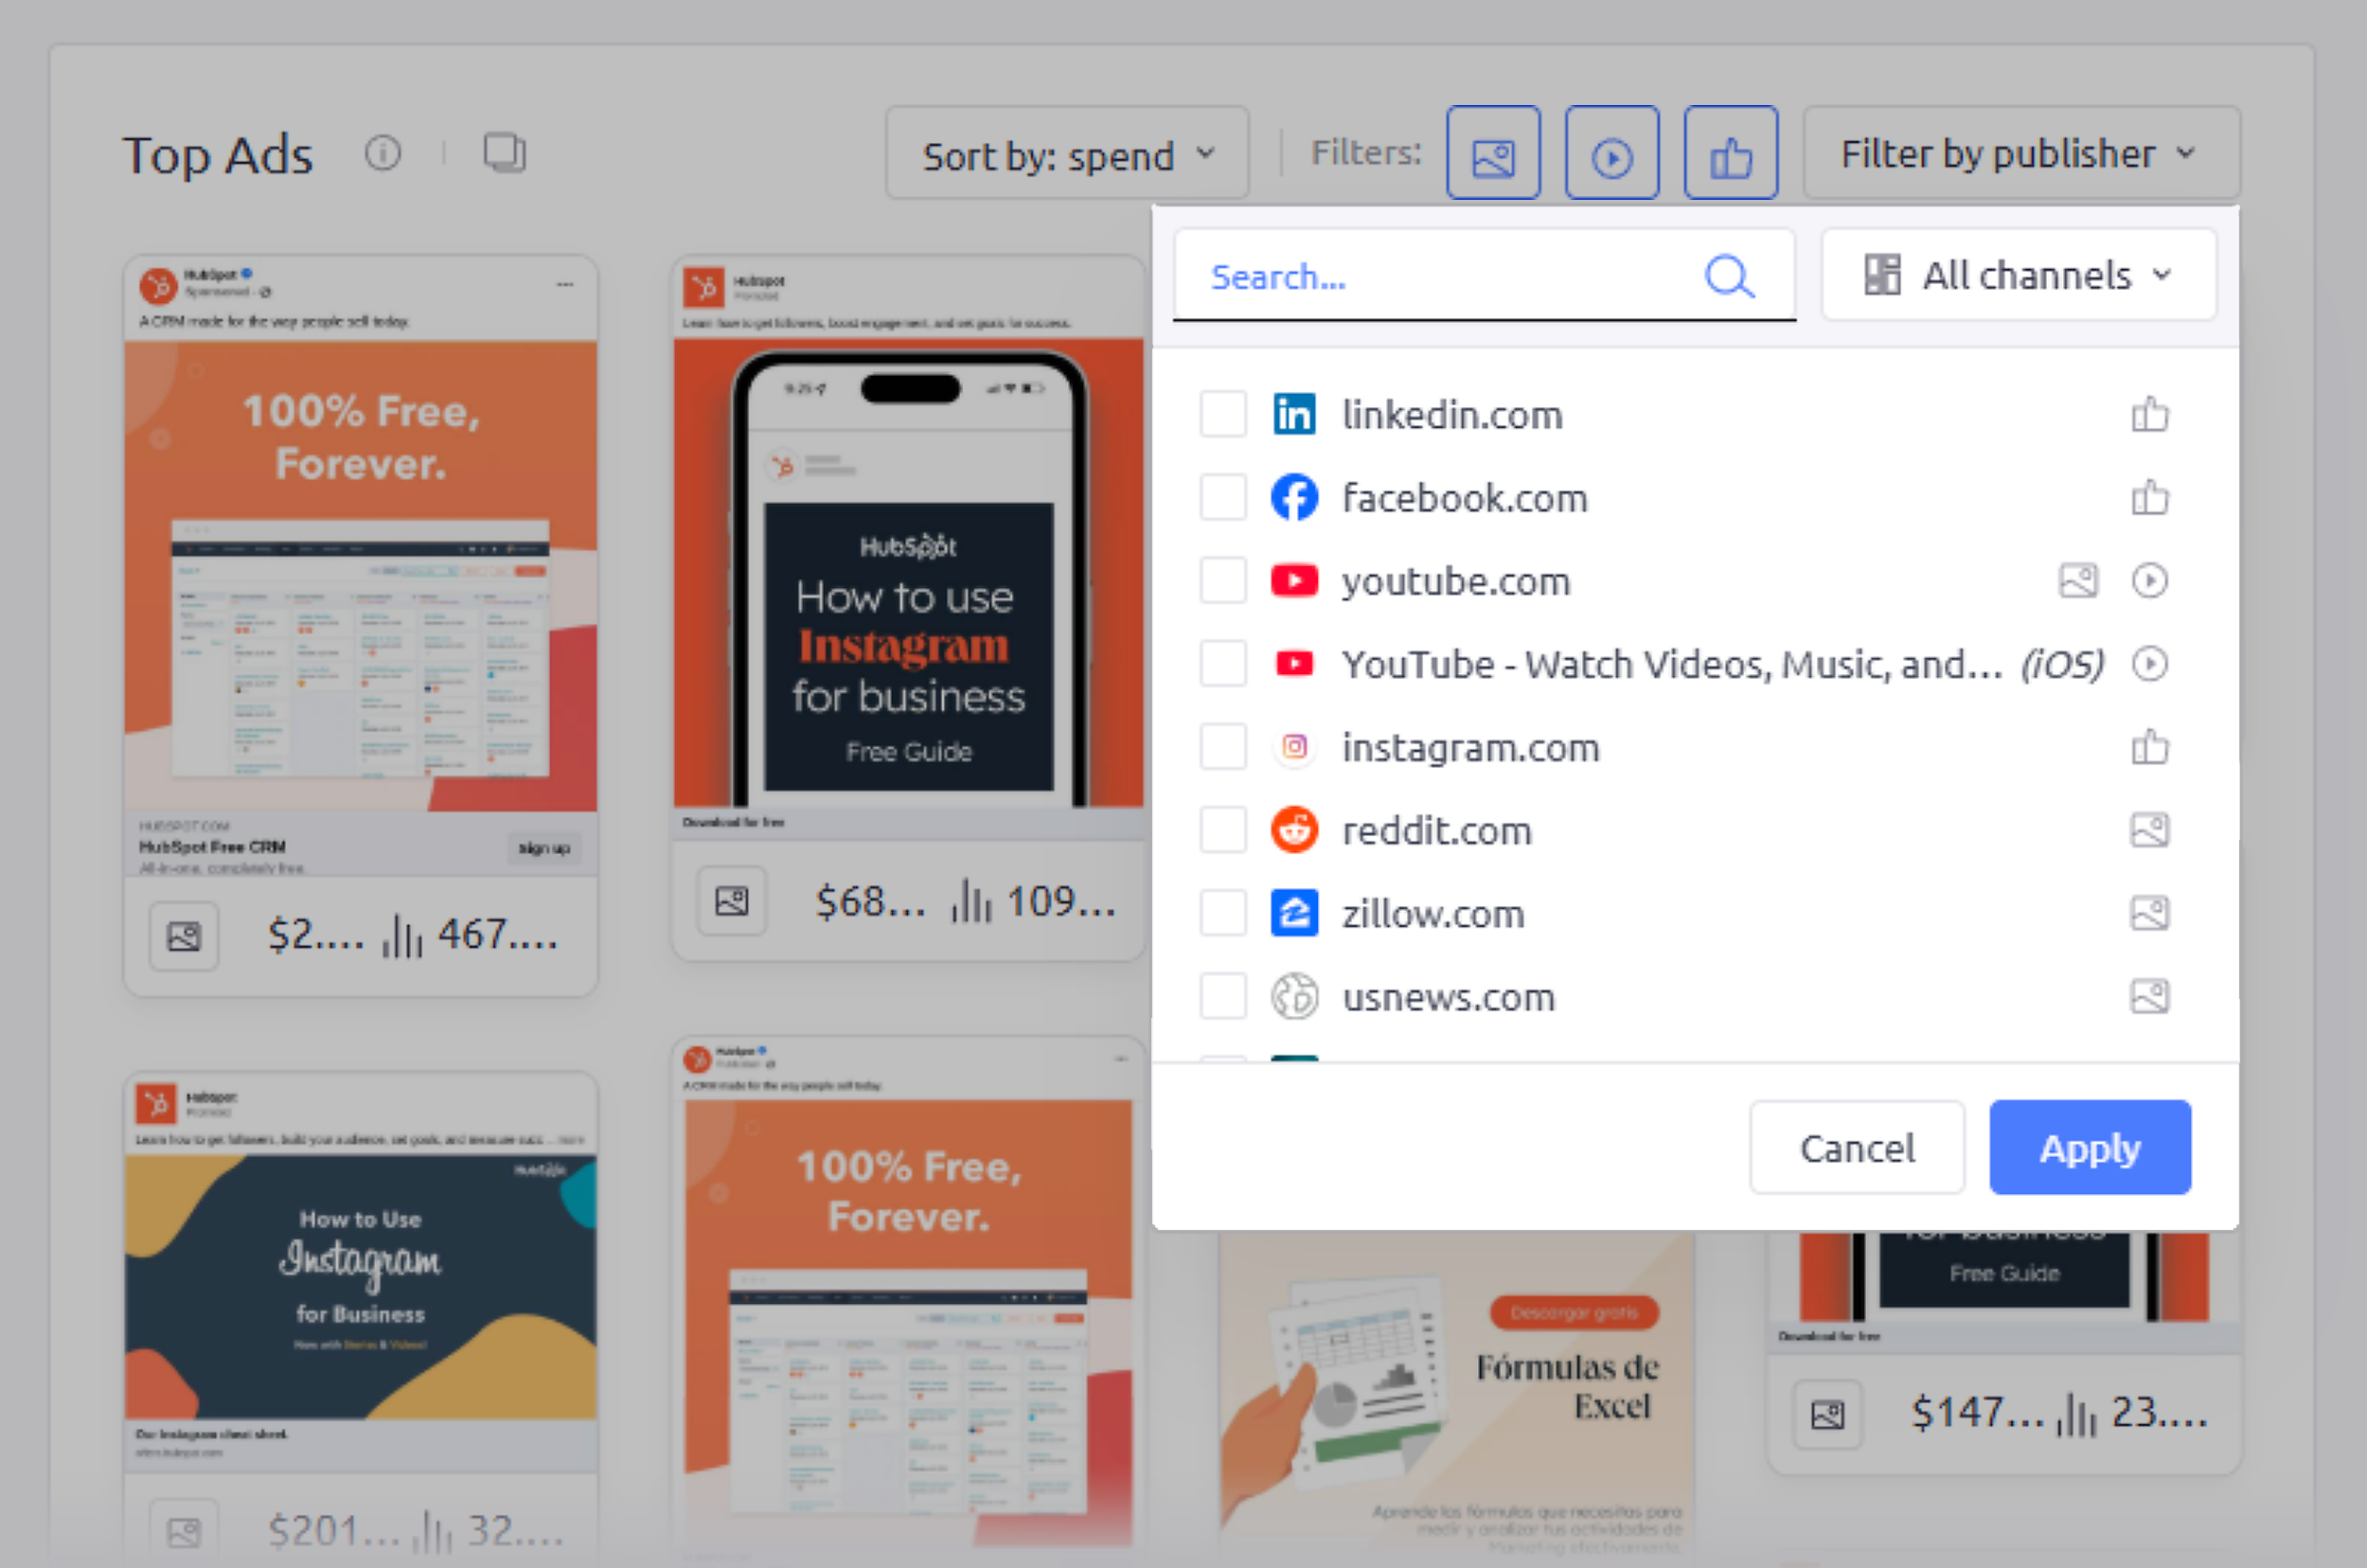Check the usnews.com checkbox
Image resolution: width=2367 pixels, height=1568 pixels.
[x=1222, y=995]
